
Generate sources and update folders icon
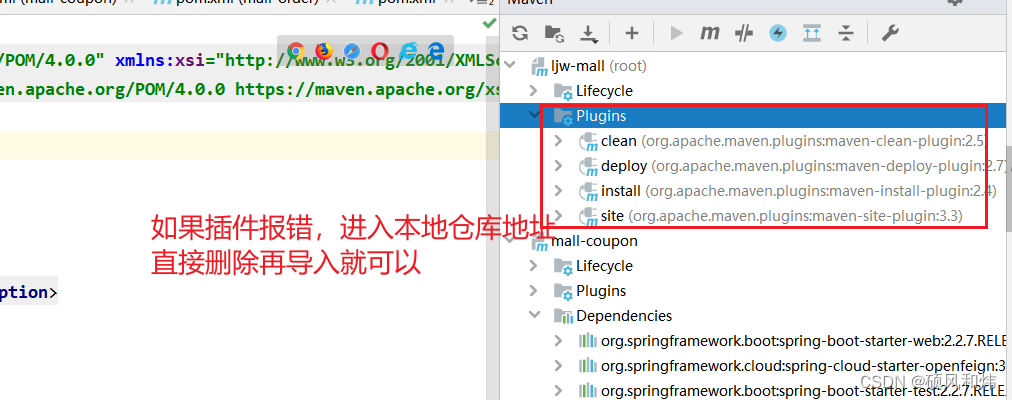(554, 33)
